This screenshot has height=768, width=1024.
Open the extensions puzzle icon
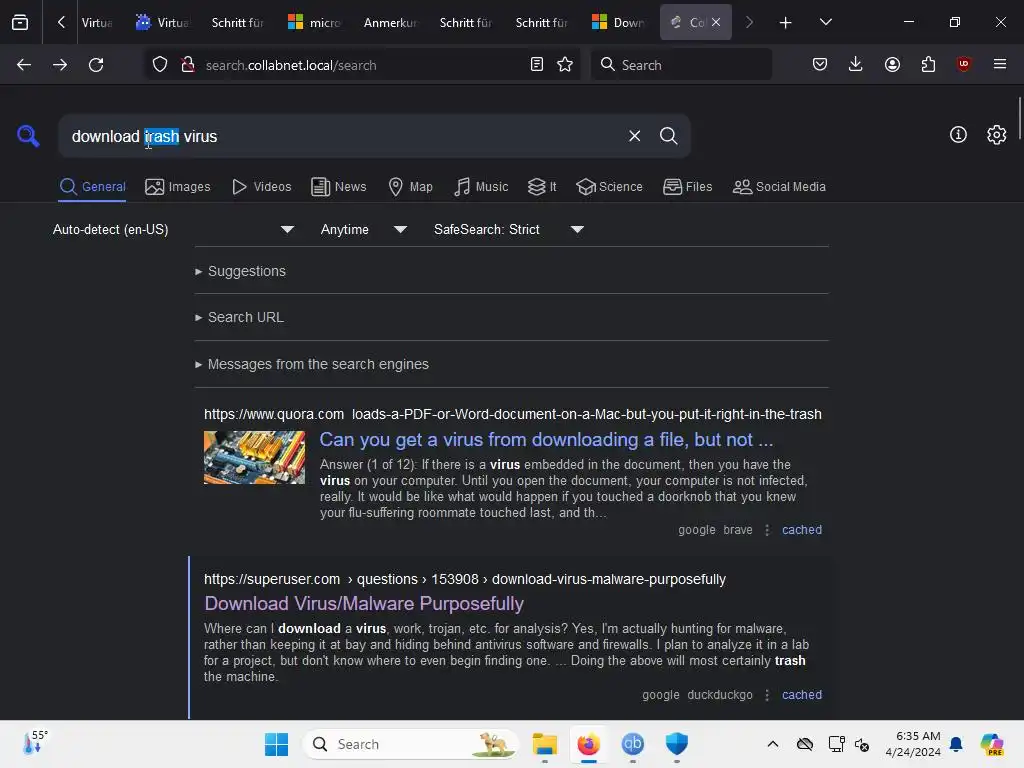coord(928,65)
